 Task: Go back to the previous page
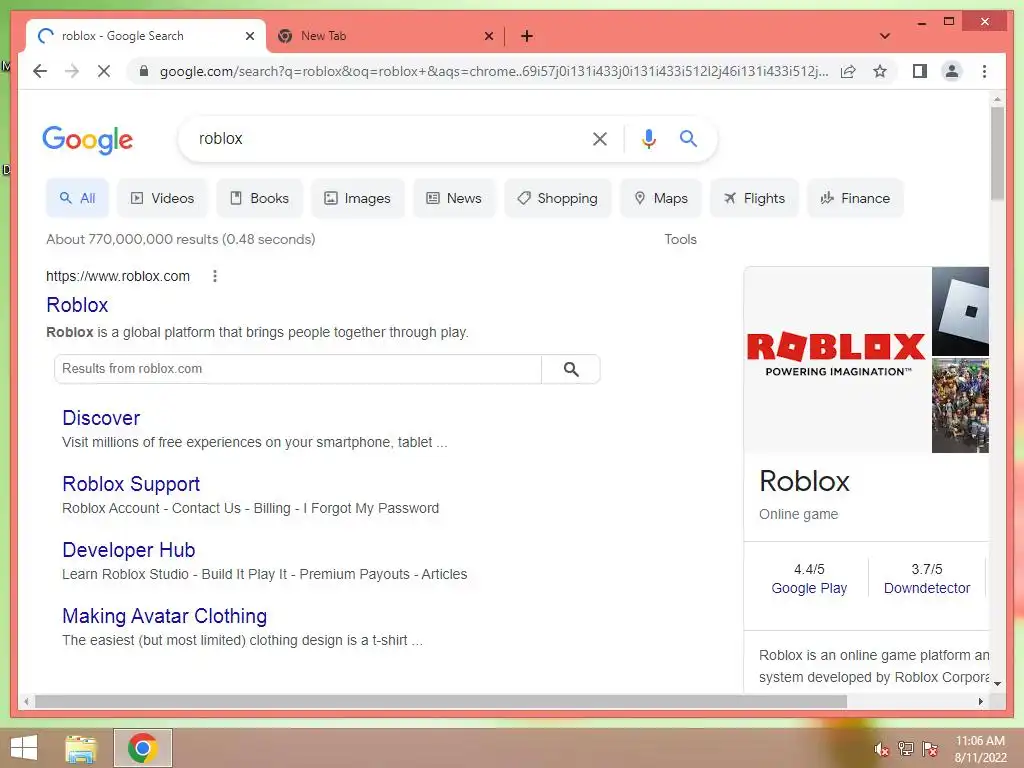pyautogui.click(x=40, y=71)
